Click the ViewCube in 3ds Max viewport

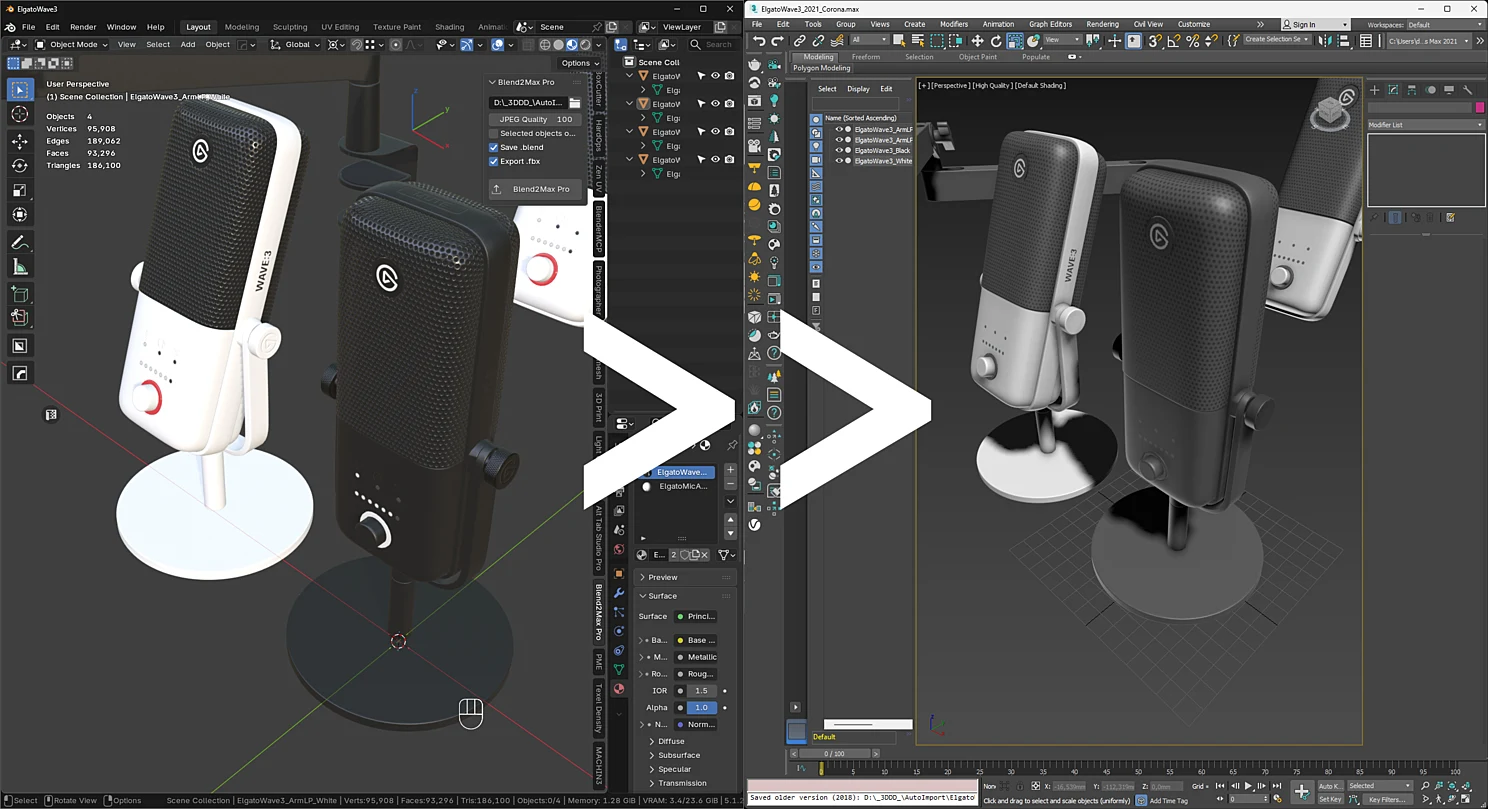(1332, 113)
